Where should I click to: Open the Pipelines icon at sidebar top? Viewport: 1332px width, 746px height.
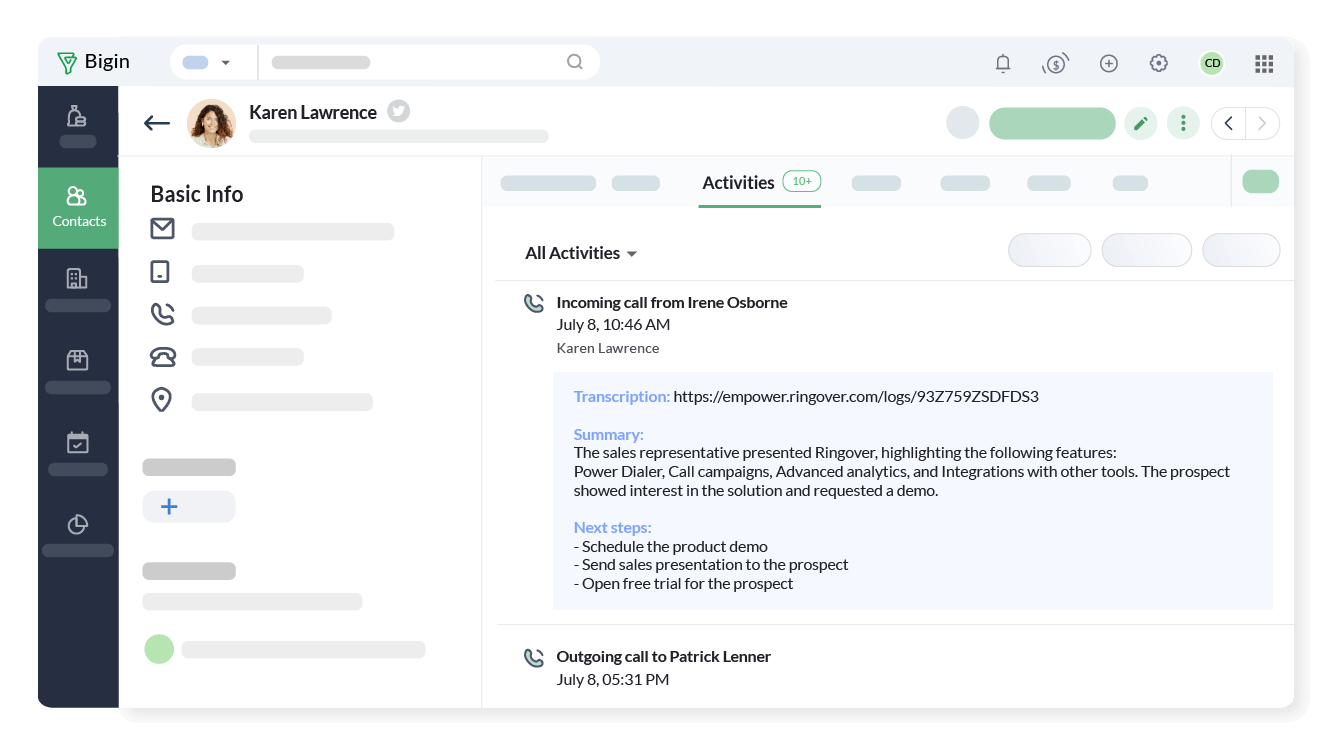(x=78, y=115)
